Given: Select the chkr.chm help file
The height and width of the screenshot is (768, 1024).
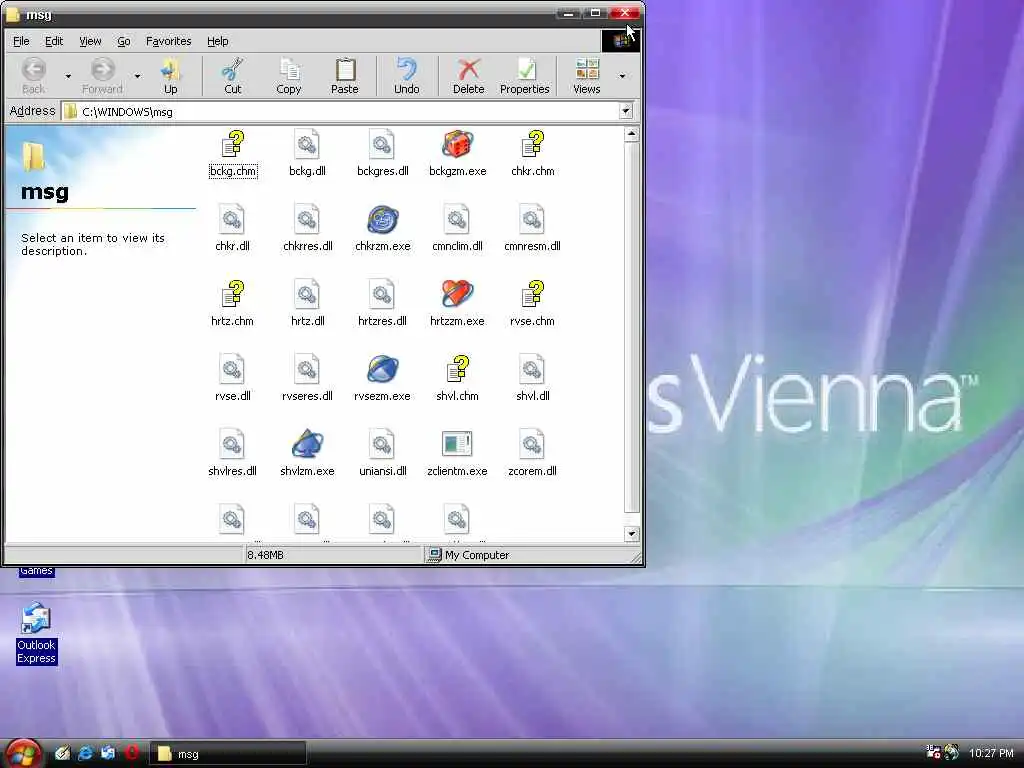Looking at the screenshot, I should tap(532, 154).
